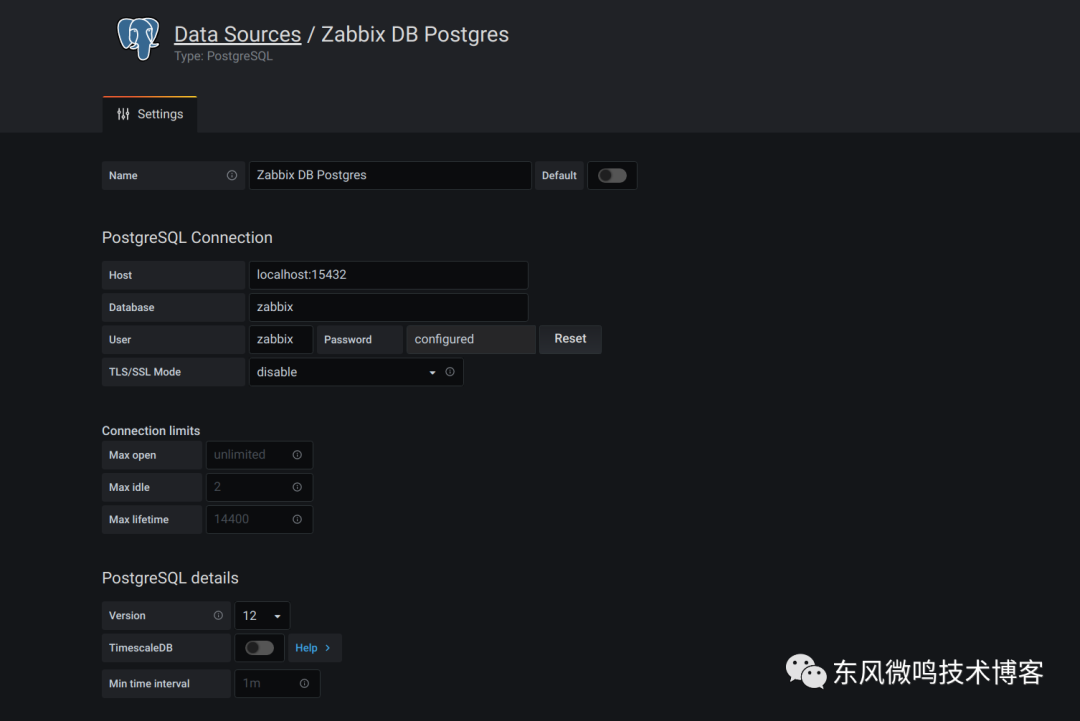The height and width of the screenshot is (721, 1080).
Task: Click the Min time interval info icon
Action: point(304,683)
